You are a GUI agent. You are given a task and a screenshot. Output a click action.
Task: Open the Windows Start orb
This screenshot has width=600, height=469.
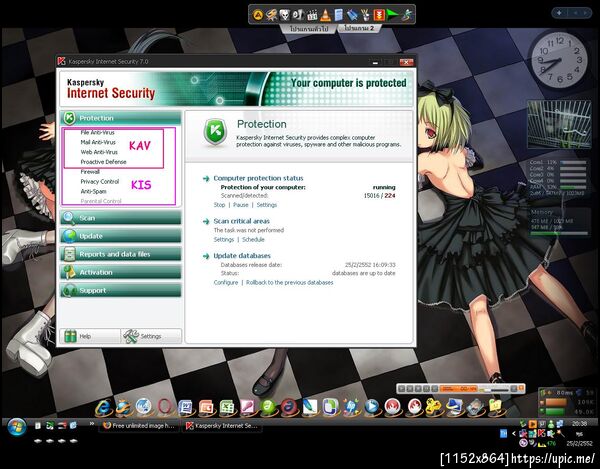pos(16,427)
